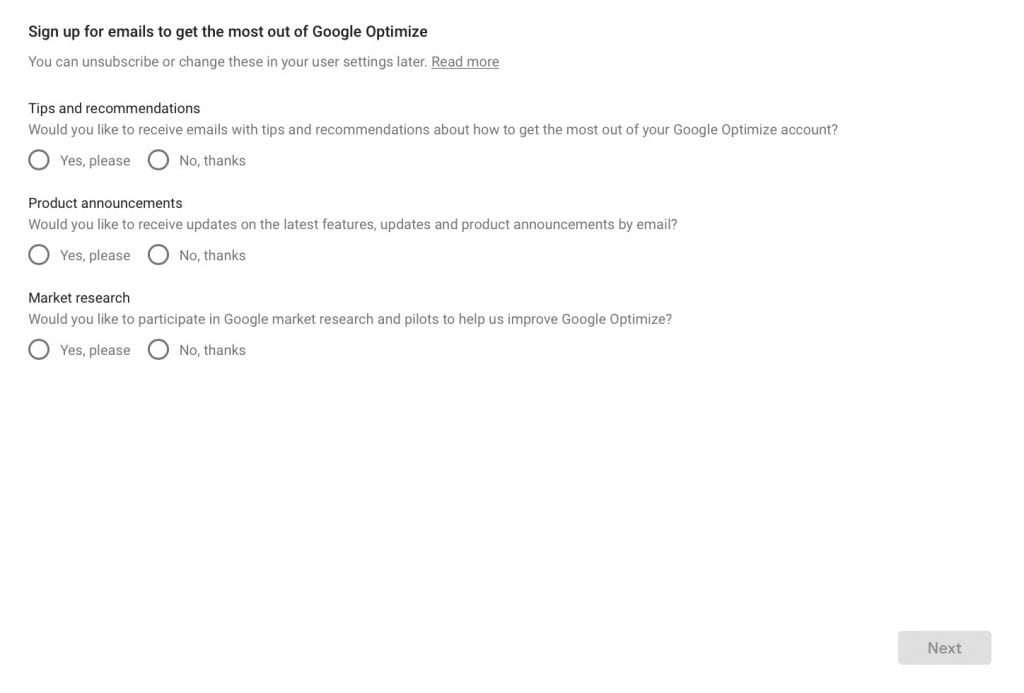Viewport: 1024px width, 693px height.
Task: Click the unsubscribe explanation text
Action: click(x=228, y=61)
